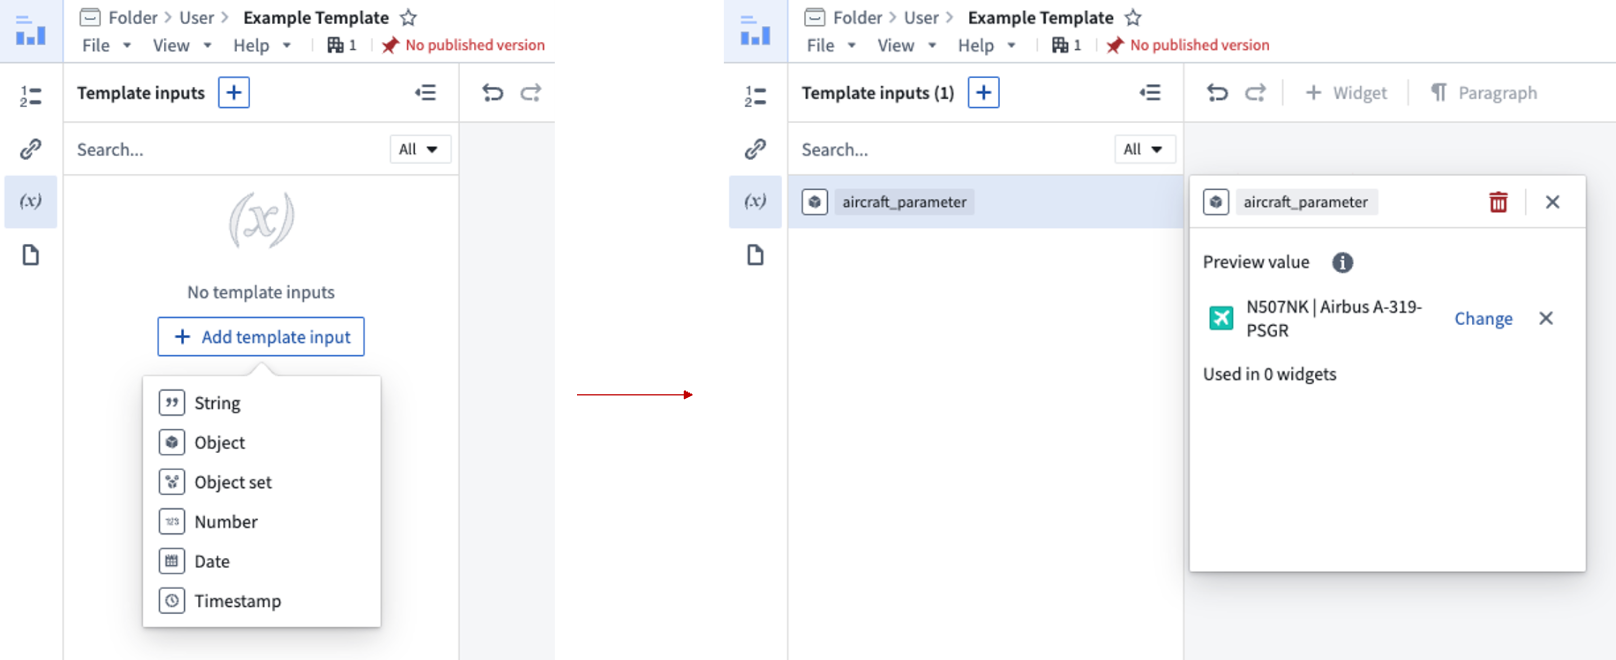This screenshot has width=1616, height=660.
Task: Open the View menu in left screenshot
Action: (182, 45)
